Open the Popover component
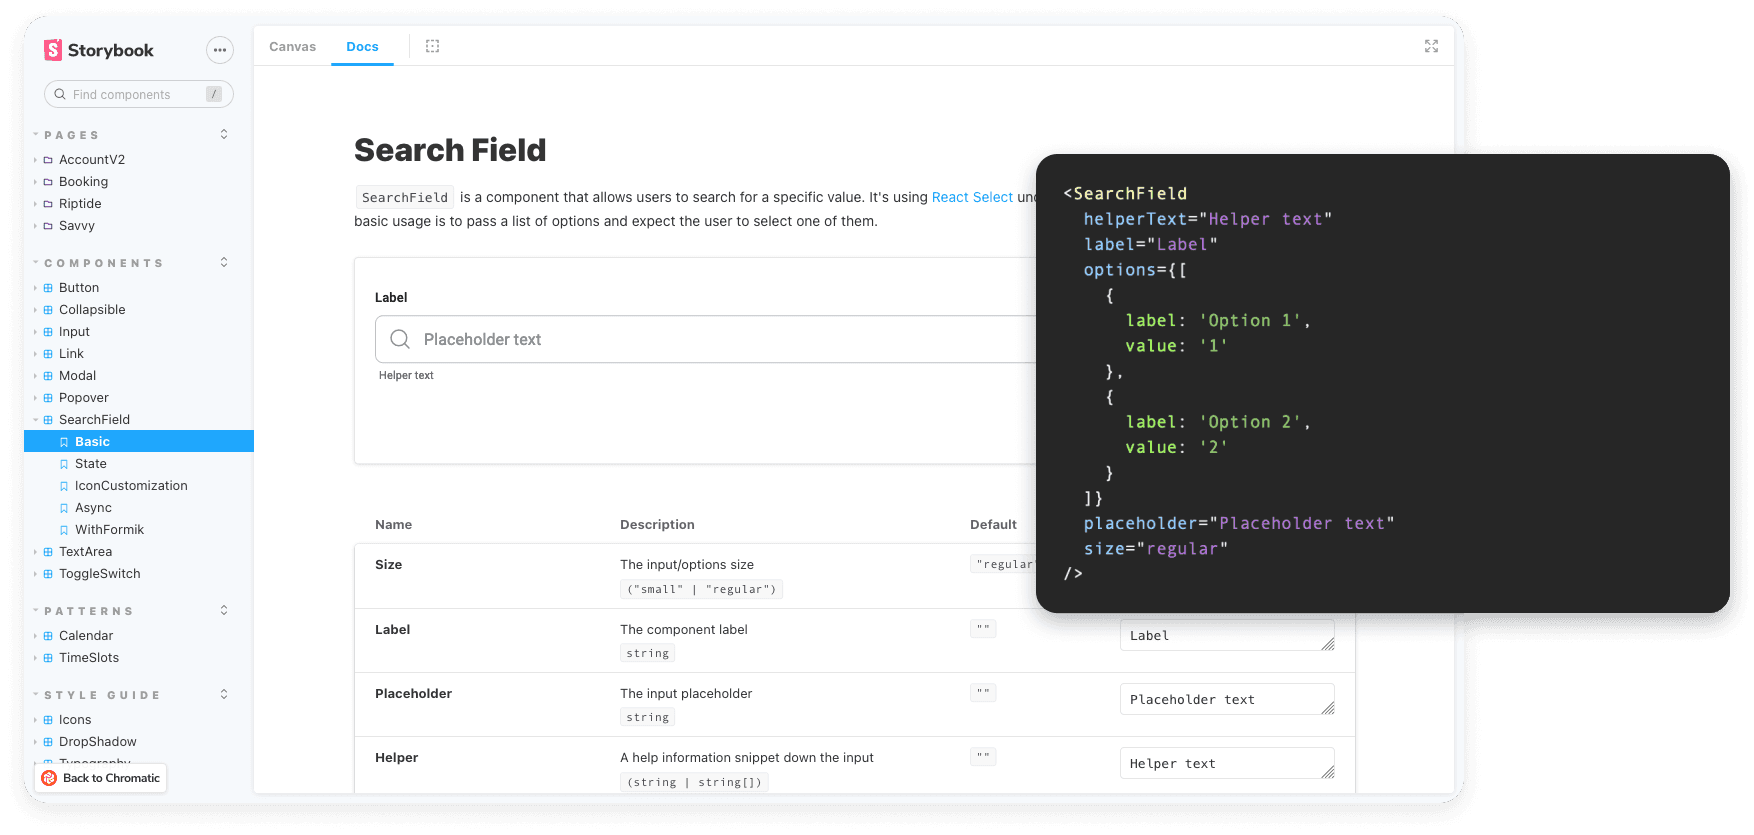This screenshot has width=1754, height=835. 84,398
